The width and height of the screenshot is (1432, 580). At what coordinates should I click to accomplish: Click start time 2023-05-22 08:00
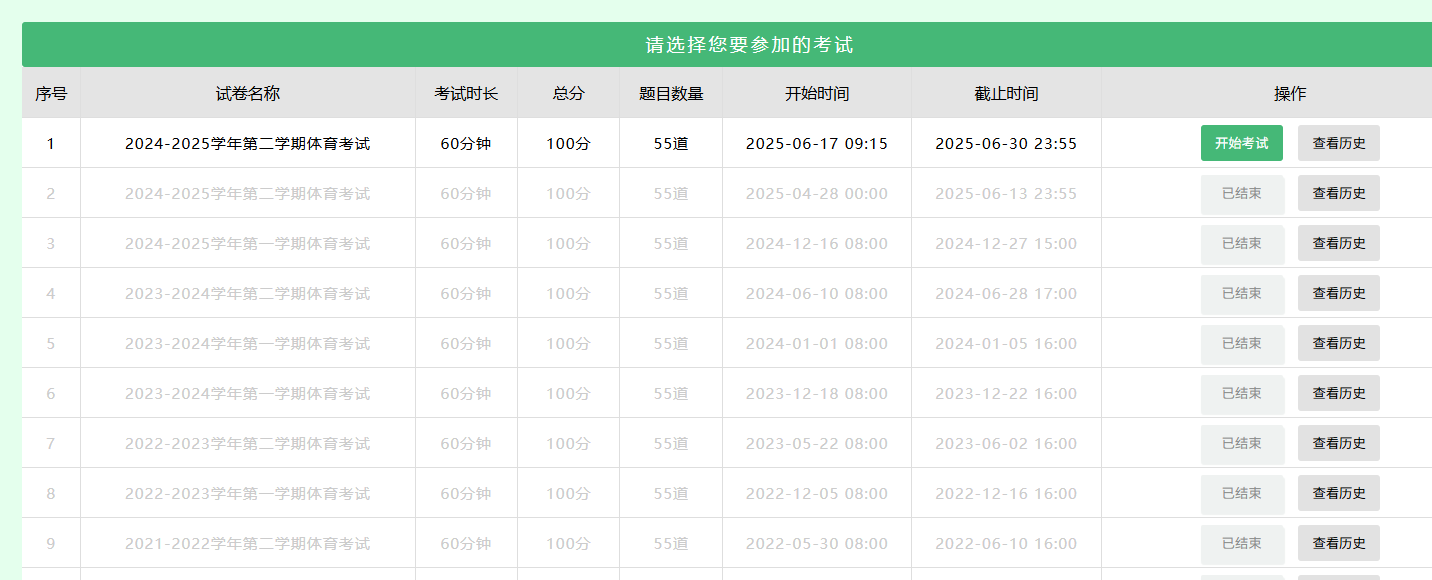click(817, 444)
